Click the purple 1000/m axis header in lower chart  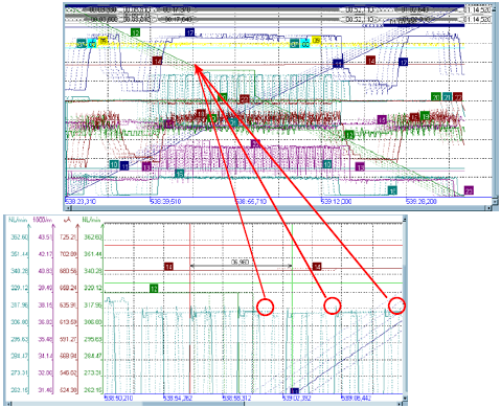coord(43,220)
